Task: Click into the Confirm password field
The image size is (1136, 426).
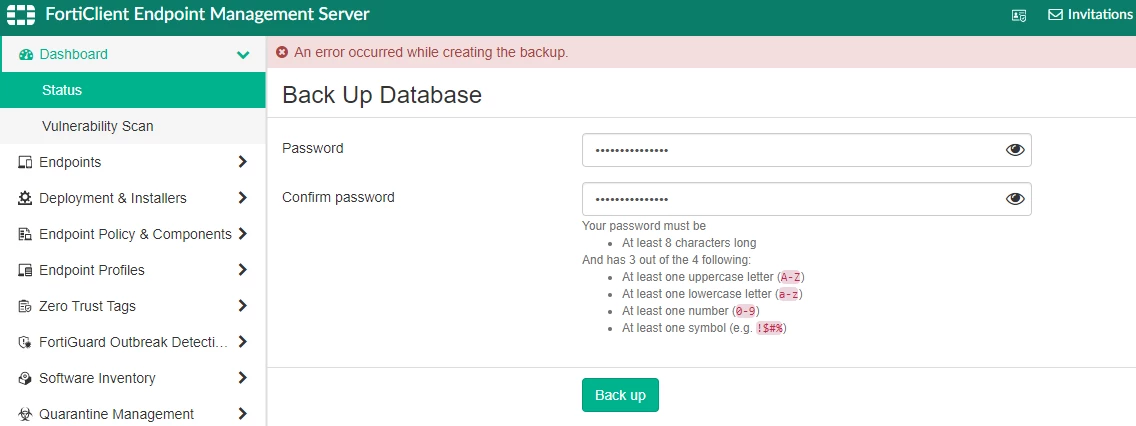Action: [x=806, y=199]
